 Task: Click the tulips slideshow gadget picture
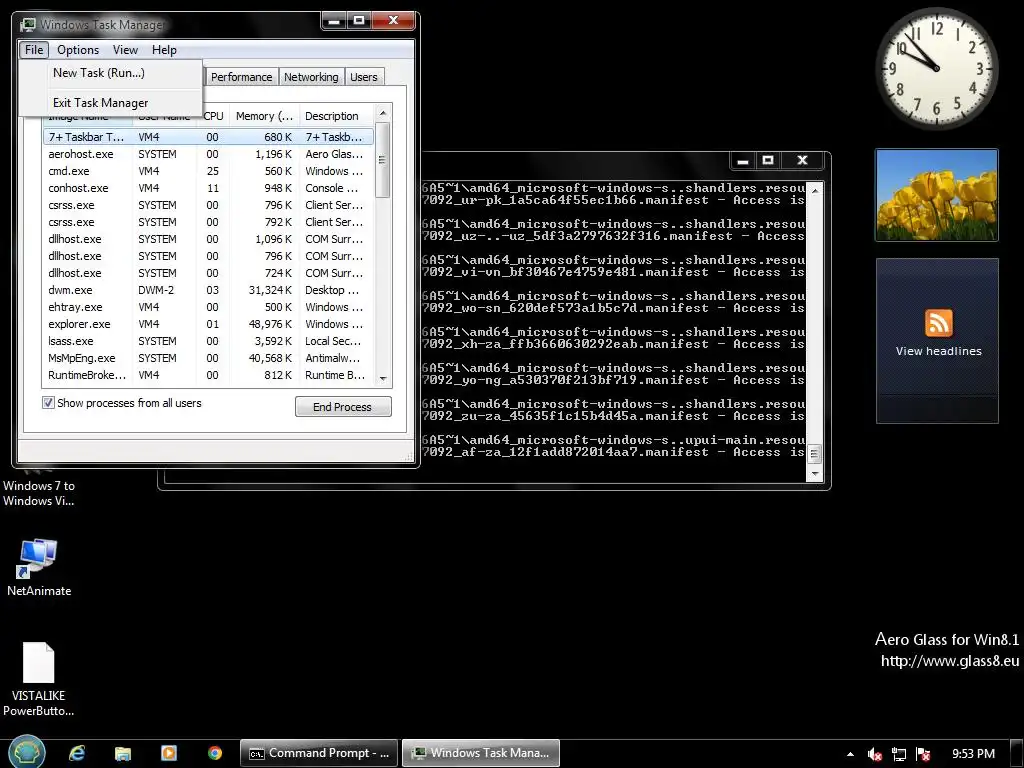[936, 195]
